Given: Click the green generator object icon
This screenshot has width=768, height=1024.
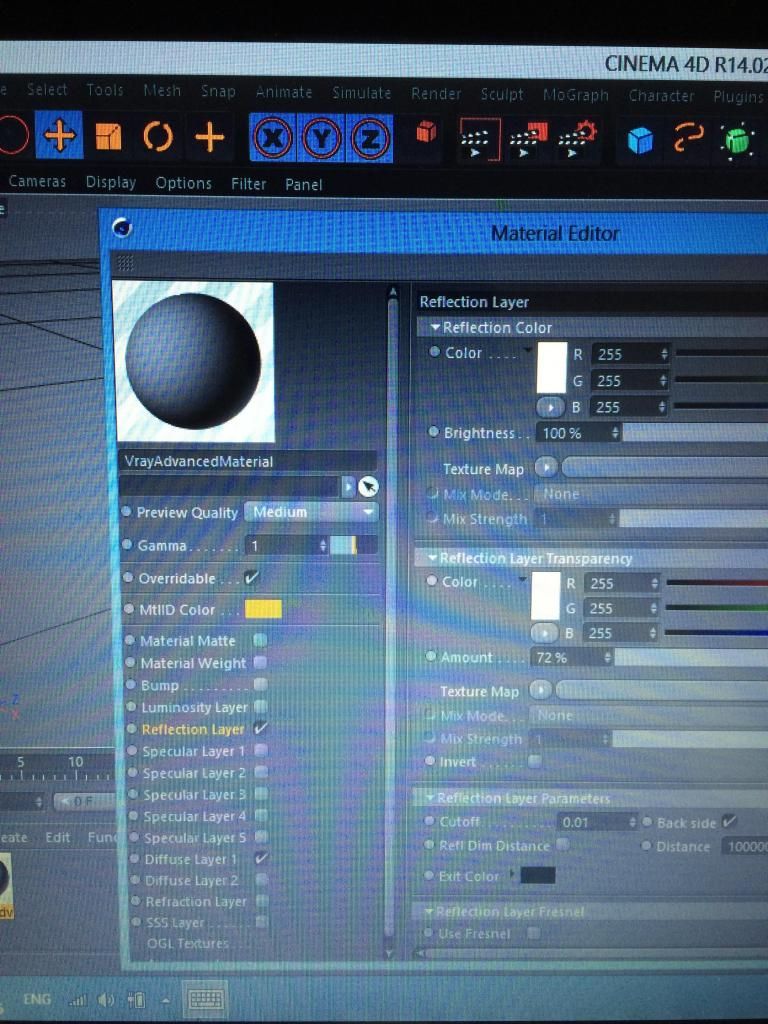Looking at the screenshot, I should pyautogui.click(x=739, y=140).
